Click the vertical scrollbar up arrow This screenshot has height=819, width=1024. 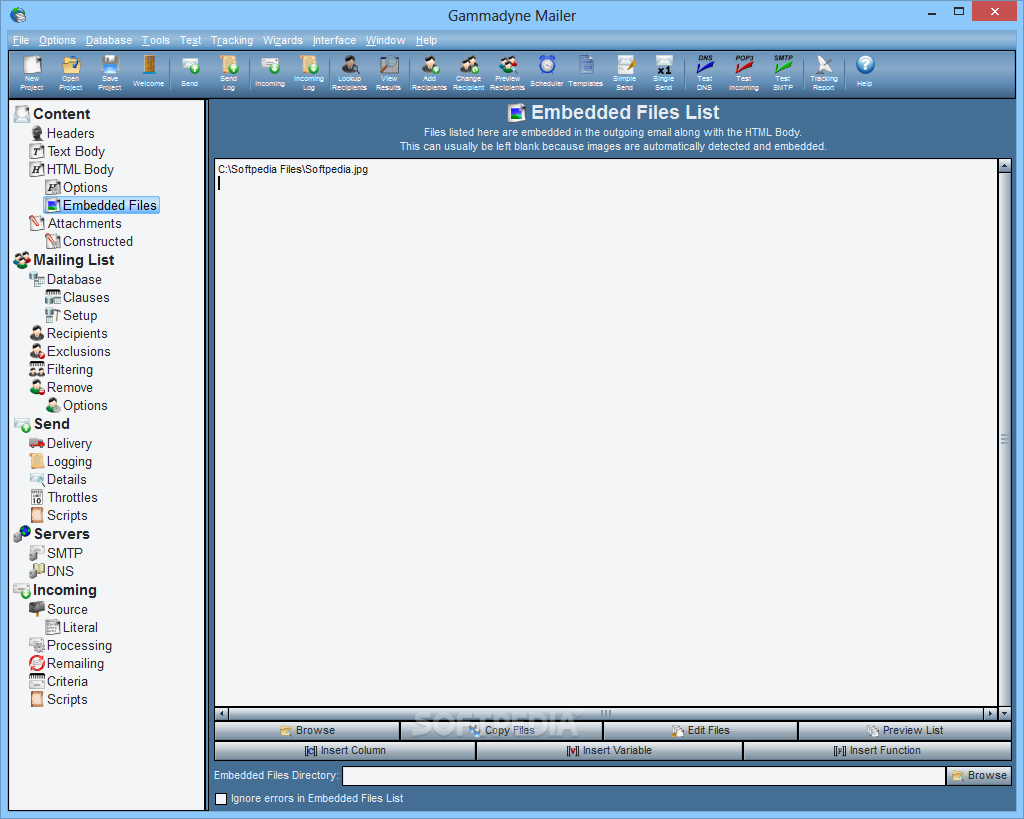(x=1004, y=165)
